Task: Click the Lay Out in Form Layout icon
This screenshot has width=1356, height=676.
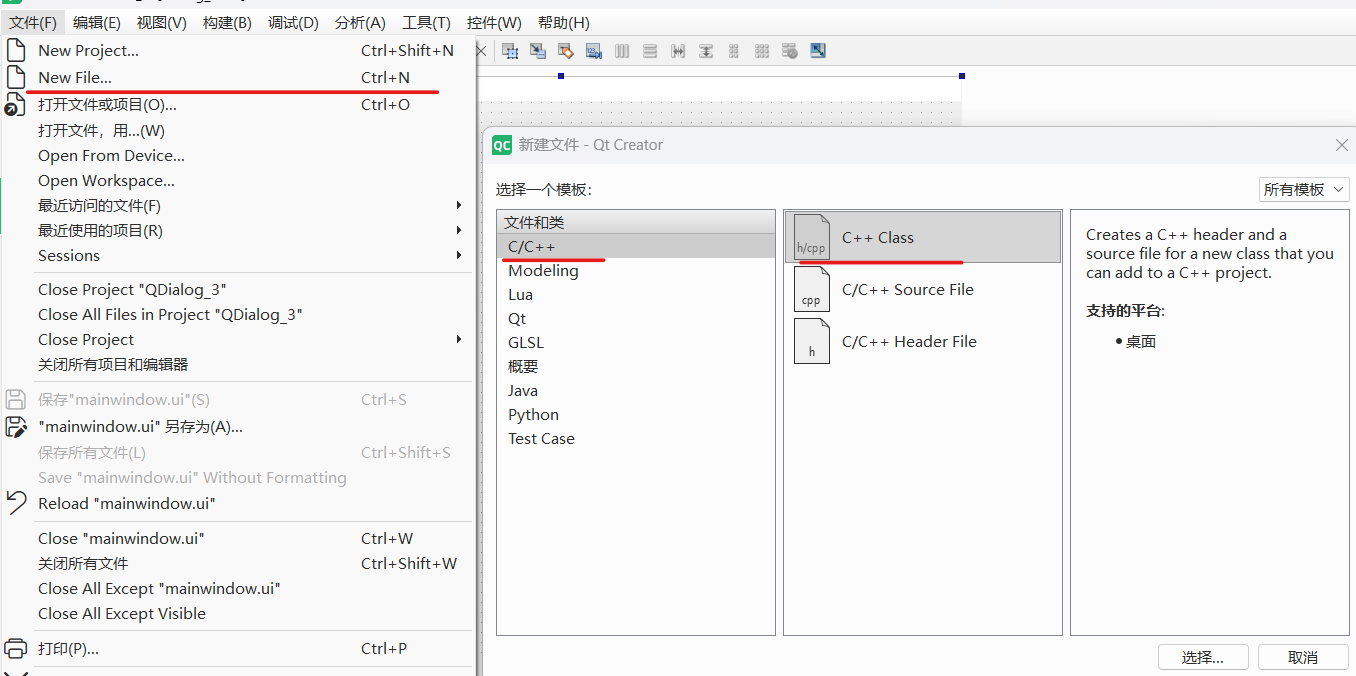Action: 734,51
